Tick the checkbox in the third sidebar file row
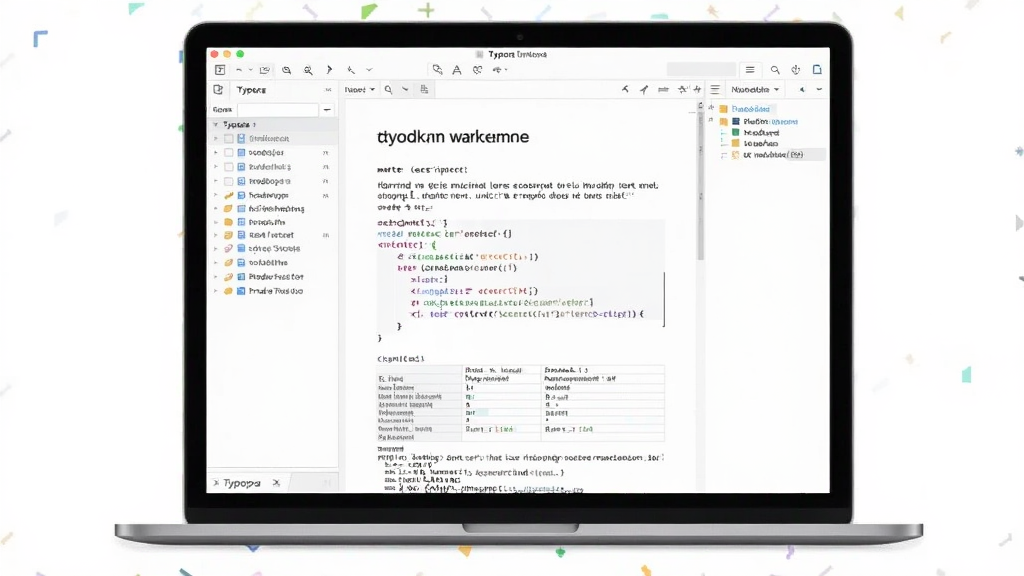 click(229, 167)
